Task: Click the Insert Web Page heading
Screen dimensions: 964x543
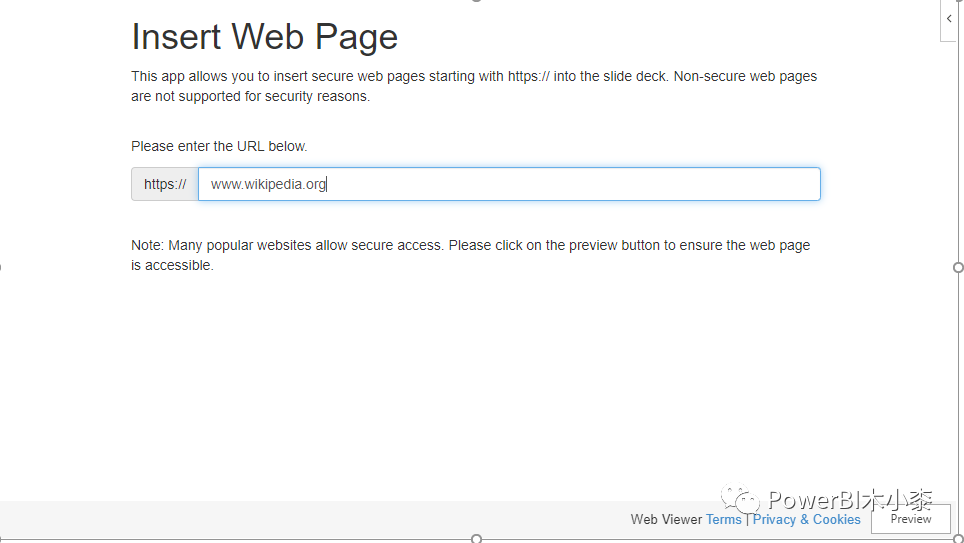Action: pyautogui.click(x=264, y=36)
